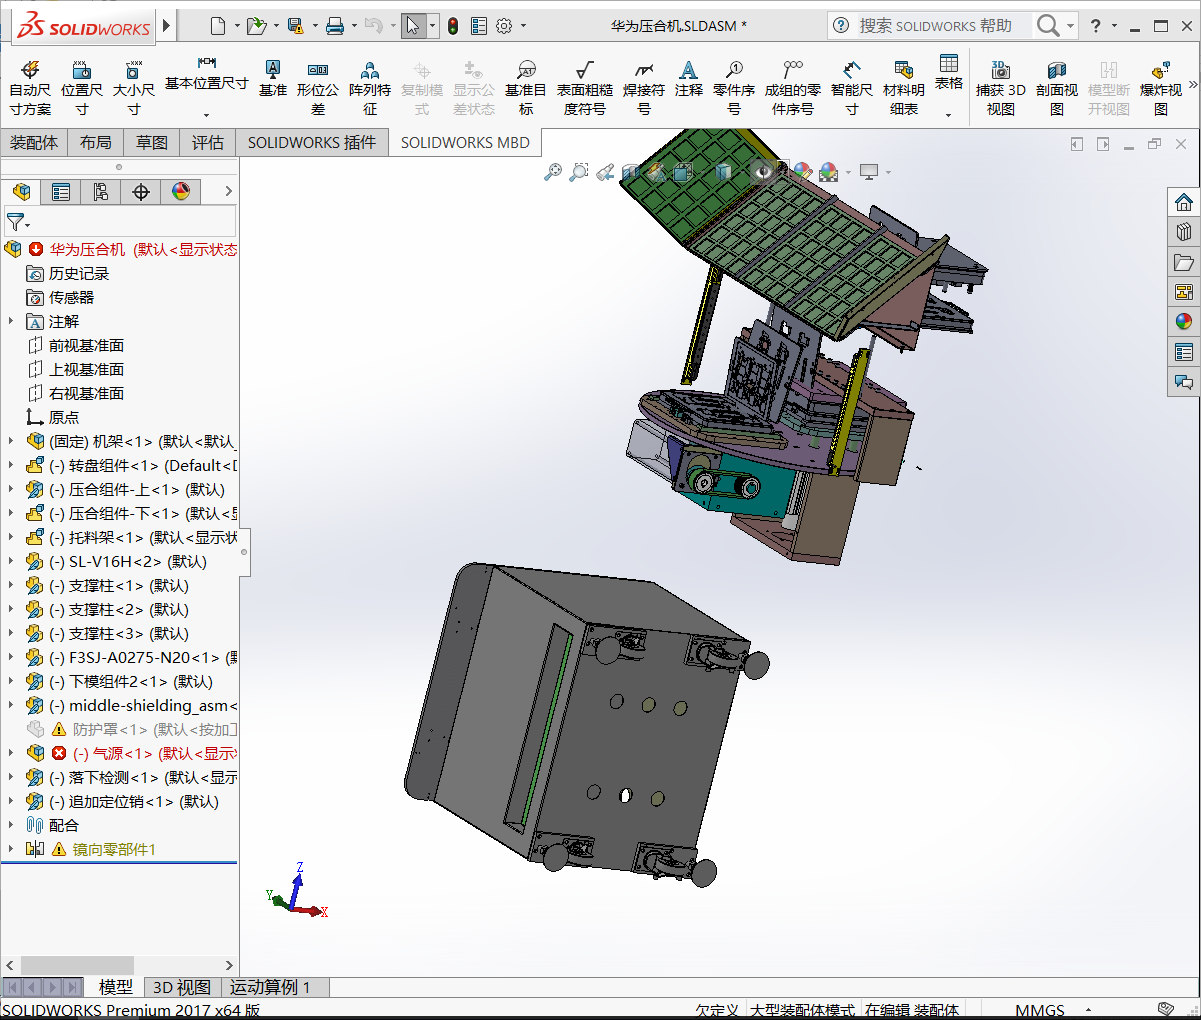Open the SOLIDWORKS 插件 tab

(312, 143)
